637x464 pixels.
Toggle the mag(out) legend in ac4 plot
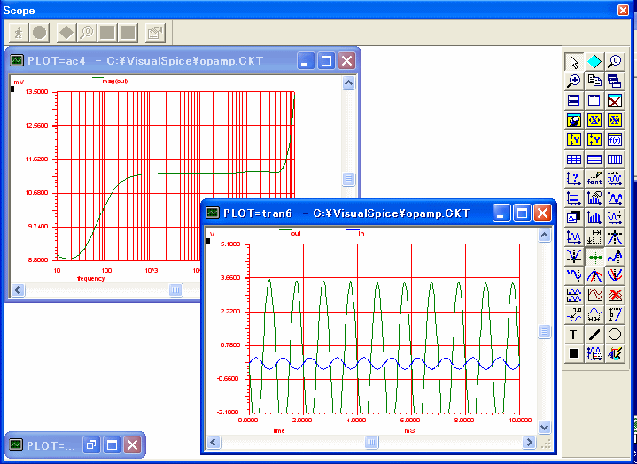click(114, 80)
